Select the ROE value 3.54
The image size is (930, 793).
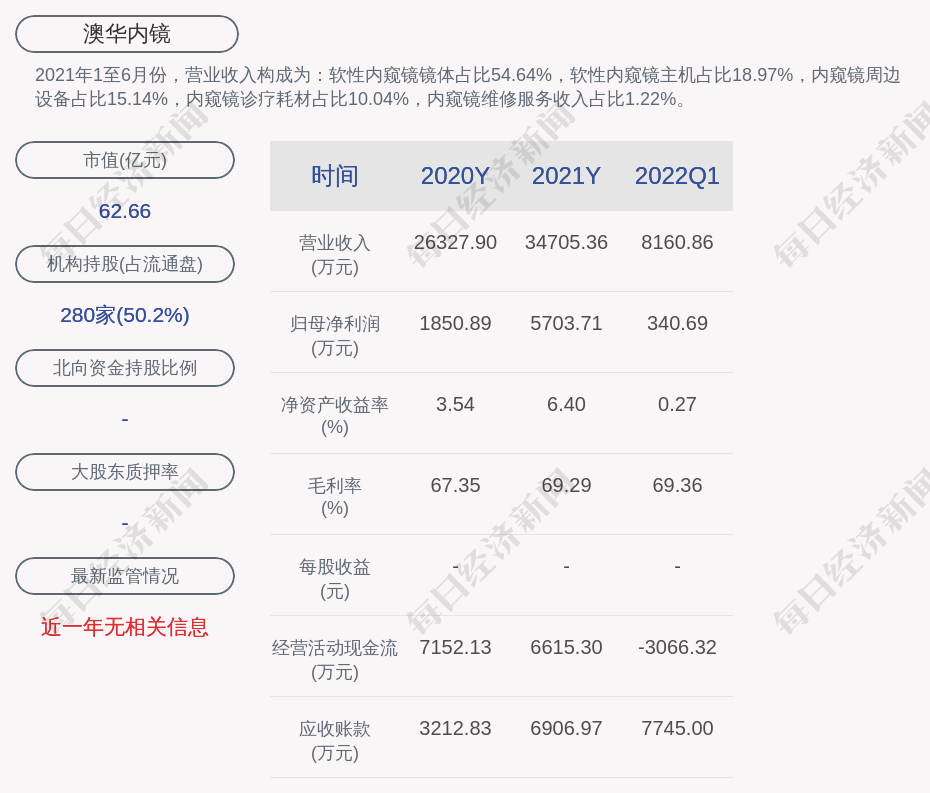[x=455, y=405]
